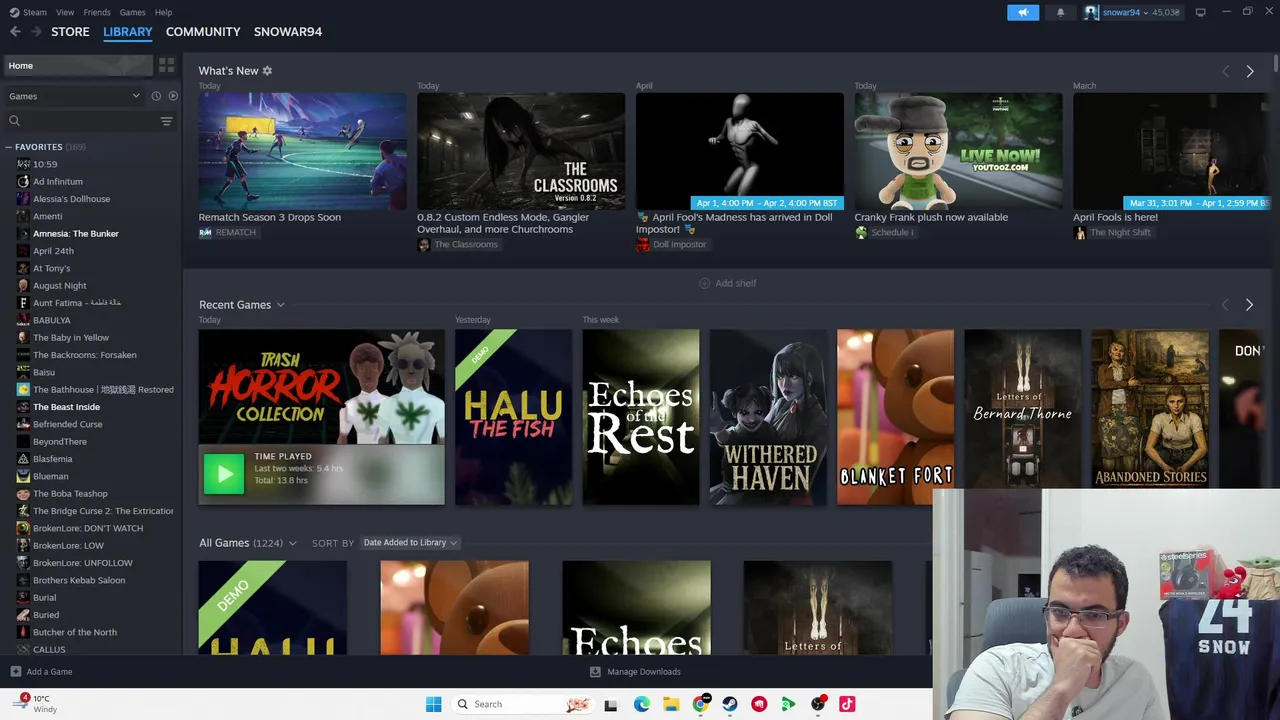Open the SNOWAR94 profile tab
1280x720 pixels.
coord(288,32)
